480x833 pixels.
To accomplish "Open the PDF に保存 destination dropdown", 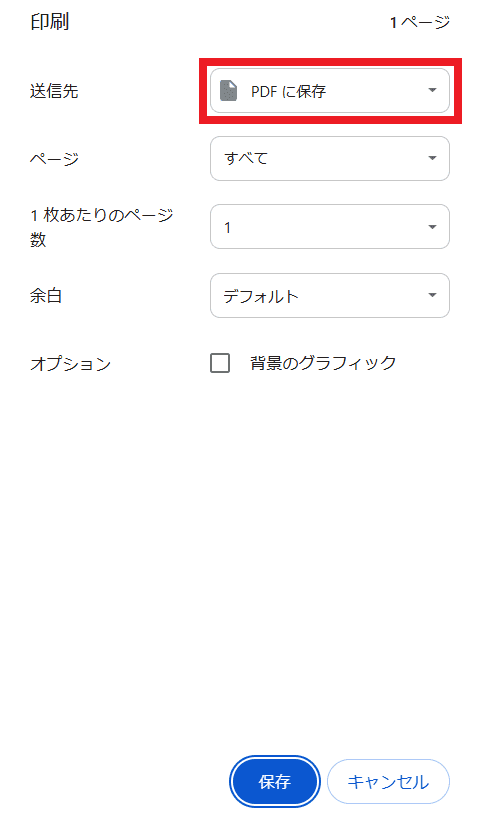I will pos(330,90).
